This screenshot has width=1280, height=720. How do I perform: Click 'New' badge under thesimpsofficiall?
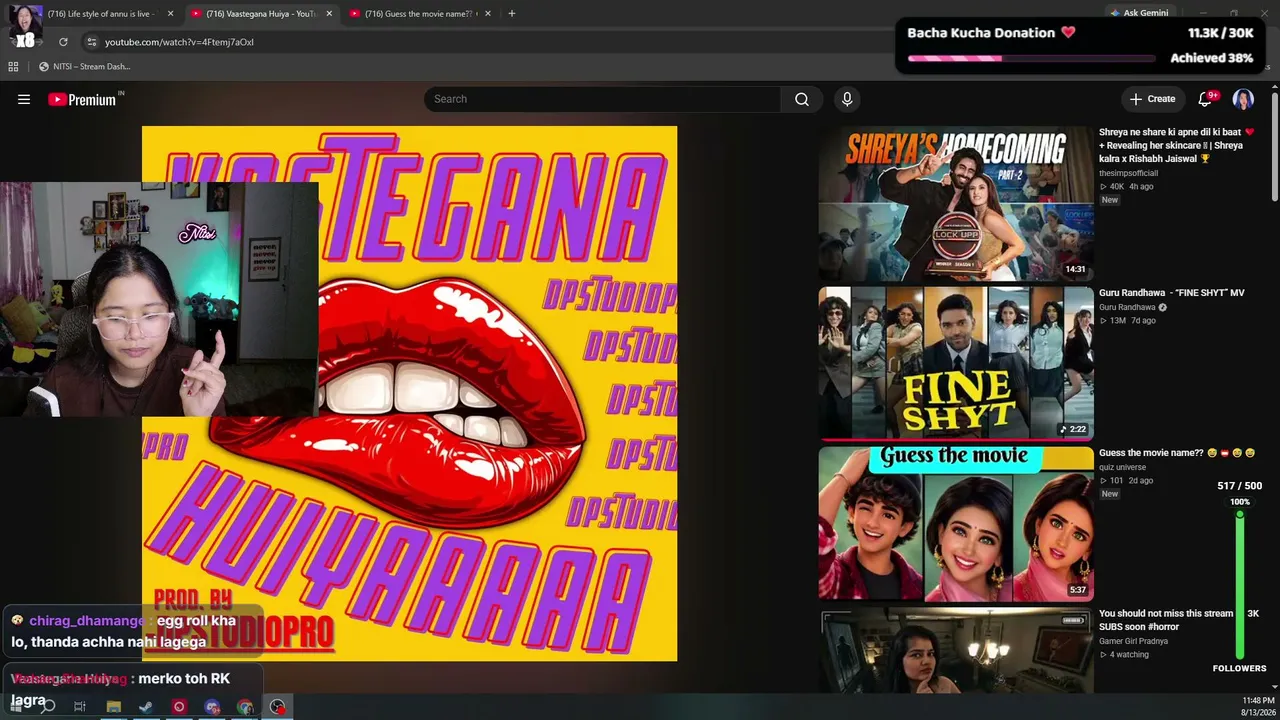(x=1110, y=200)
